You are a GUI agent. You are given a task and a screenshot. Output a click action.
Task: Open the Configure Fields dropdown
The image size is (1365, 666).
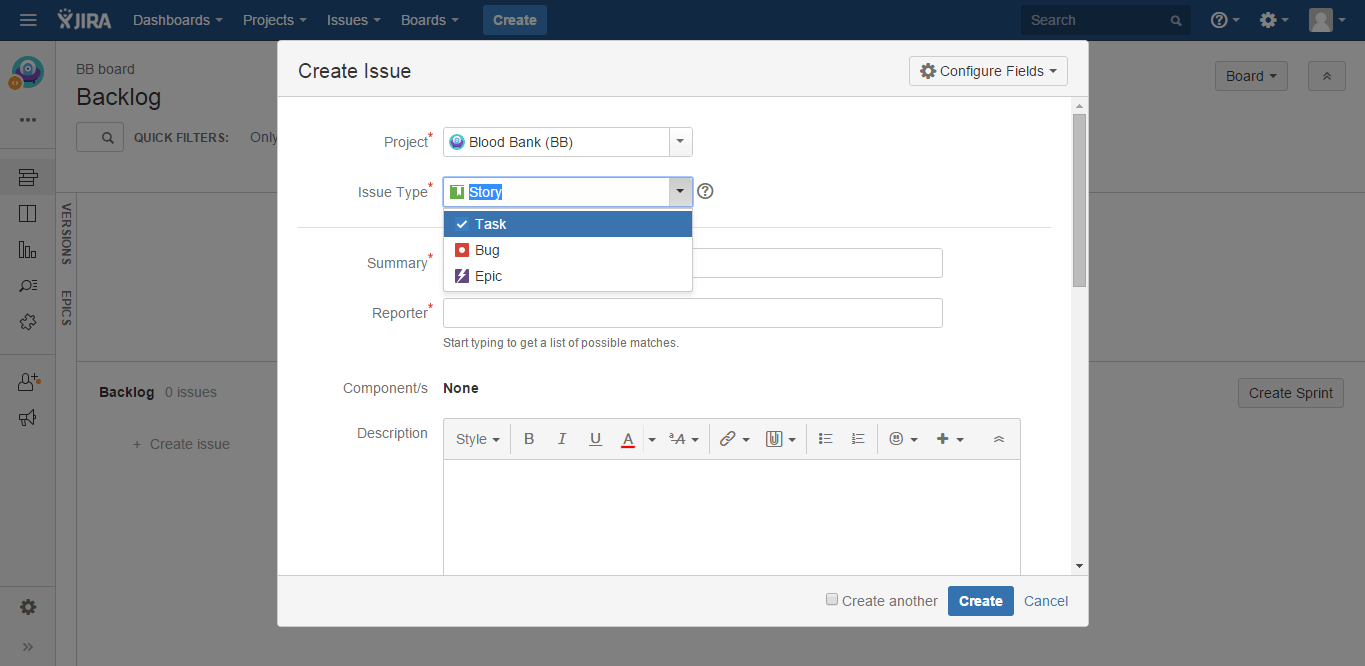pos(988,71)
